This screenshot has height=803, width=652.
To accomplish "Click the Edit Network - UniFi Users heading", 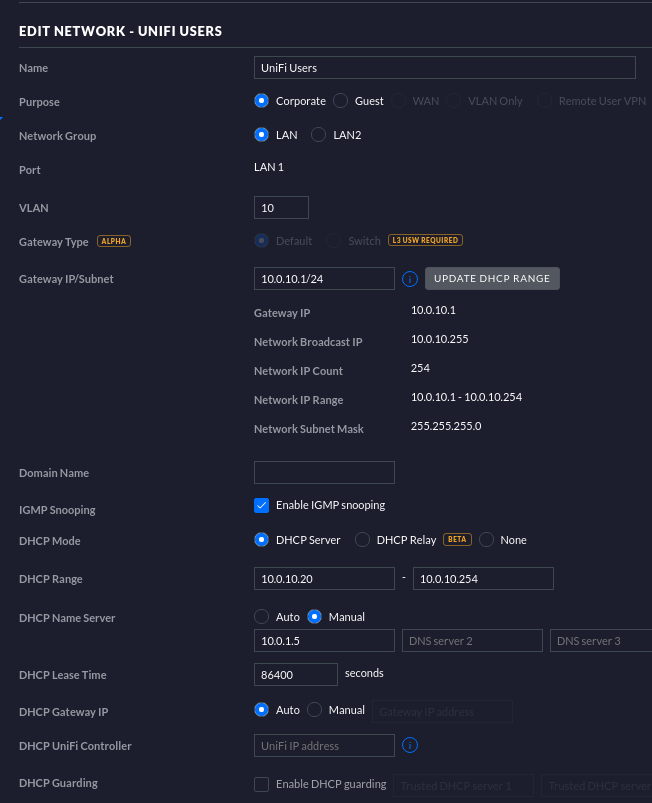I will coord(120,31).
